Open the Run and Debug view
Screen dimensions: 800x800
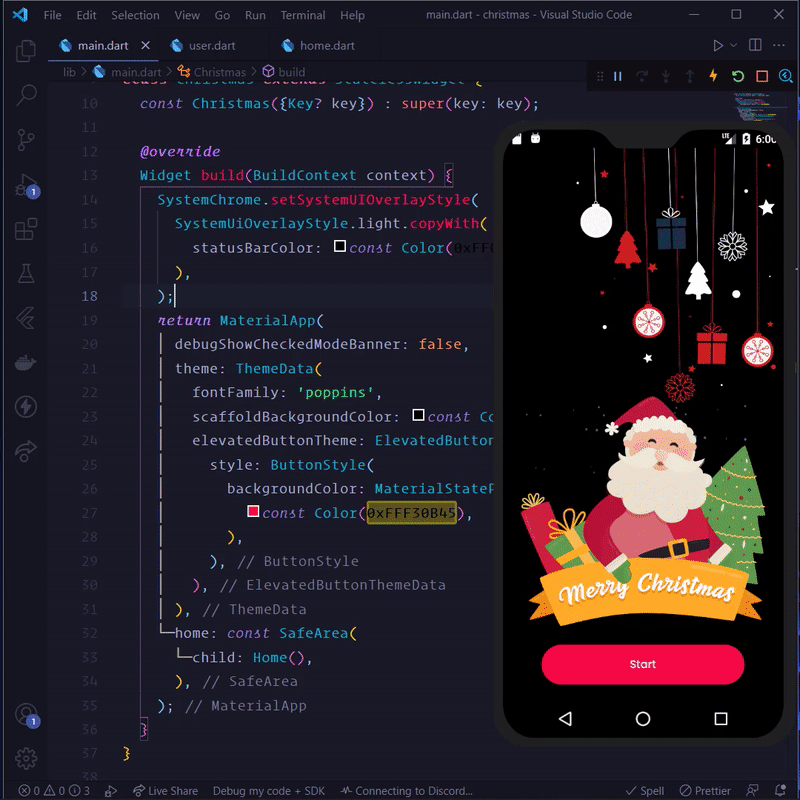tap(27, 185)
